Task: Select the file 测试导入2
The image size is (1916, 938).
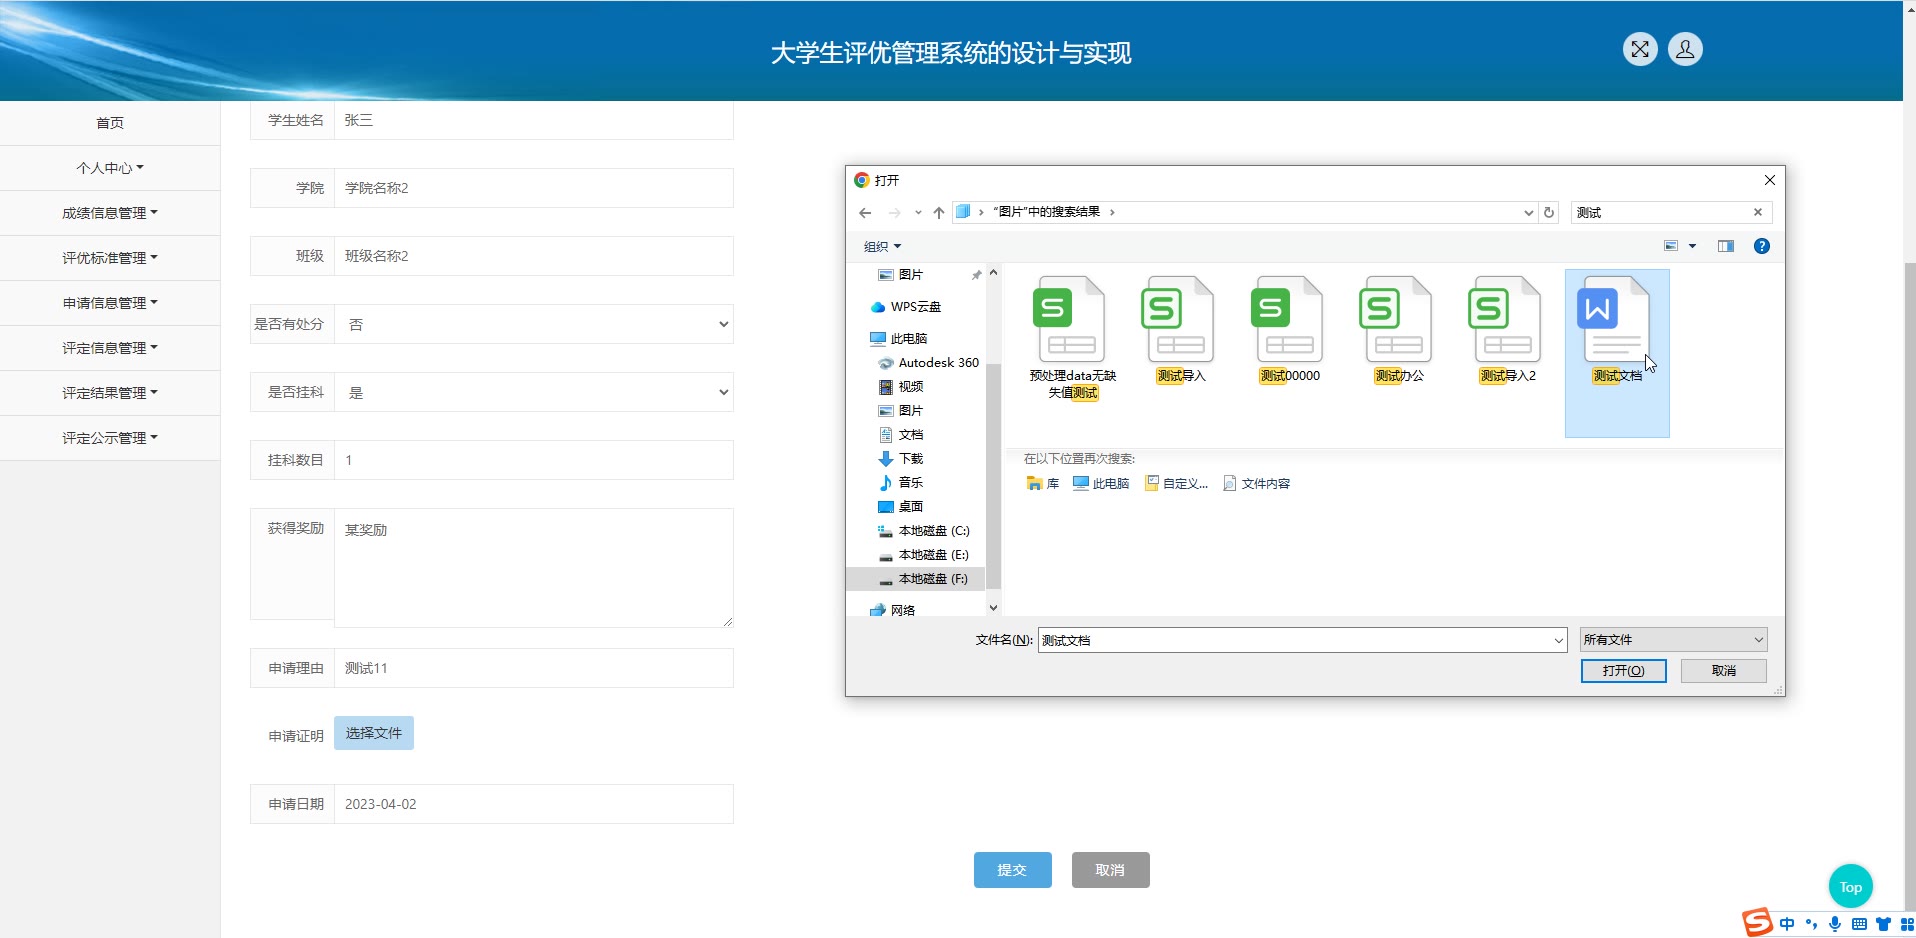Action: click(1508, 330)
